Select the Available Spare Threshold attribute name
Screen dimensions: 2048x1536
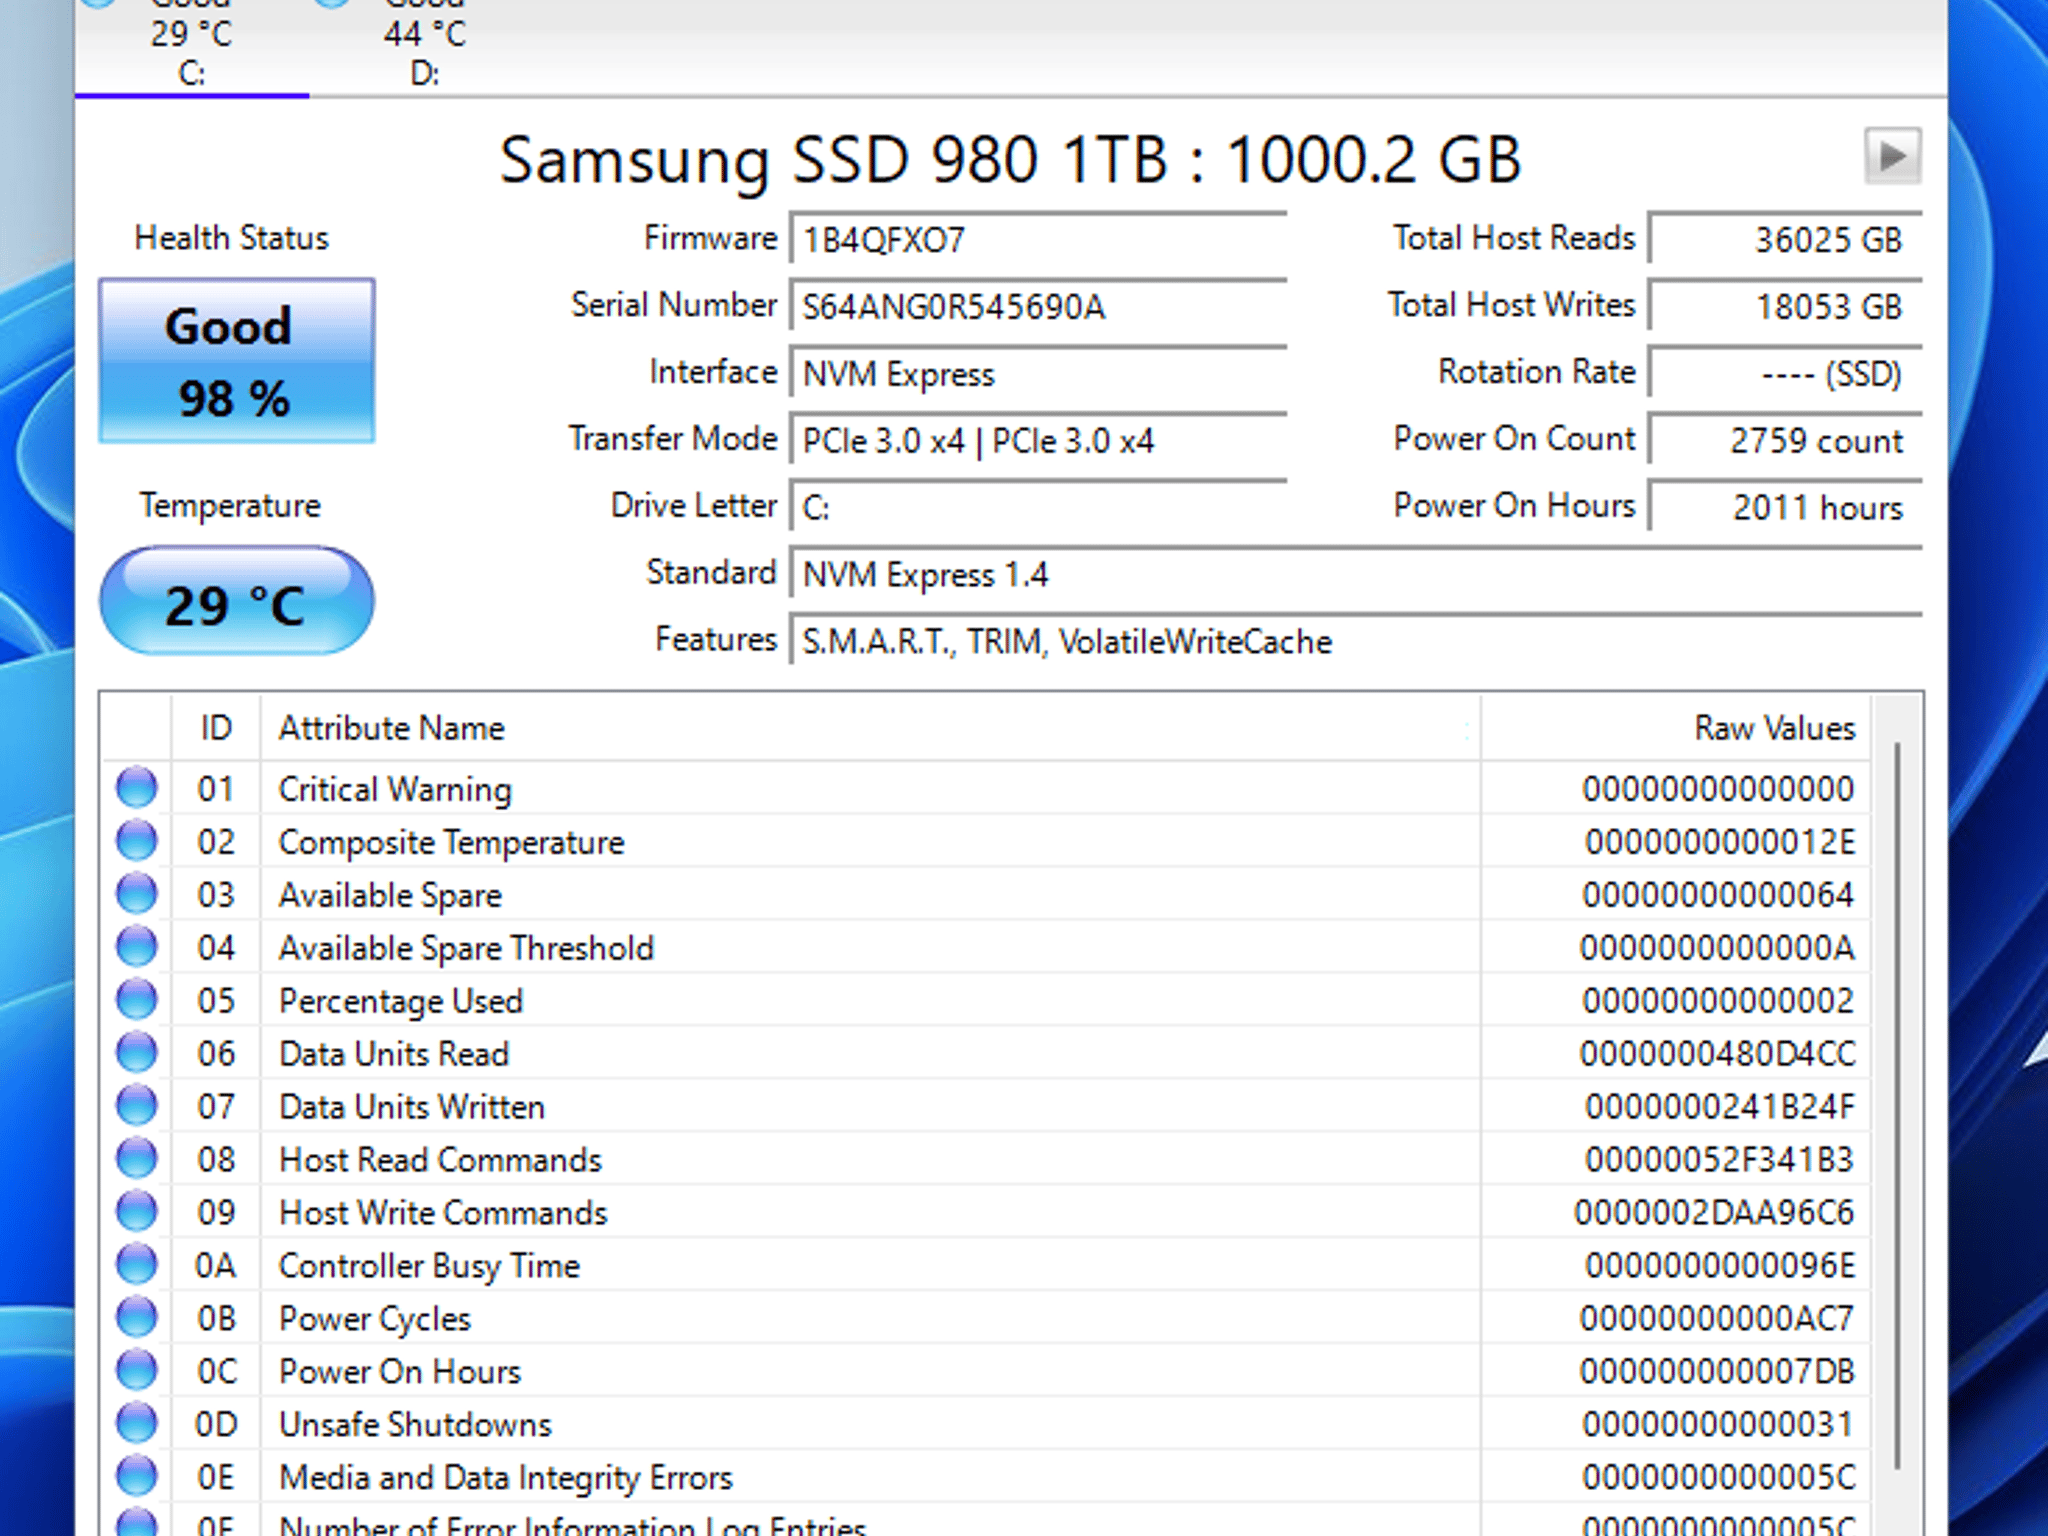[466, 948]
